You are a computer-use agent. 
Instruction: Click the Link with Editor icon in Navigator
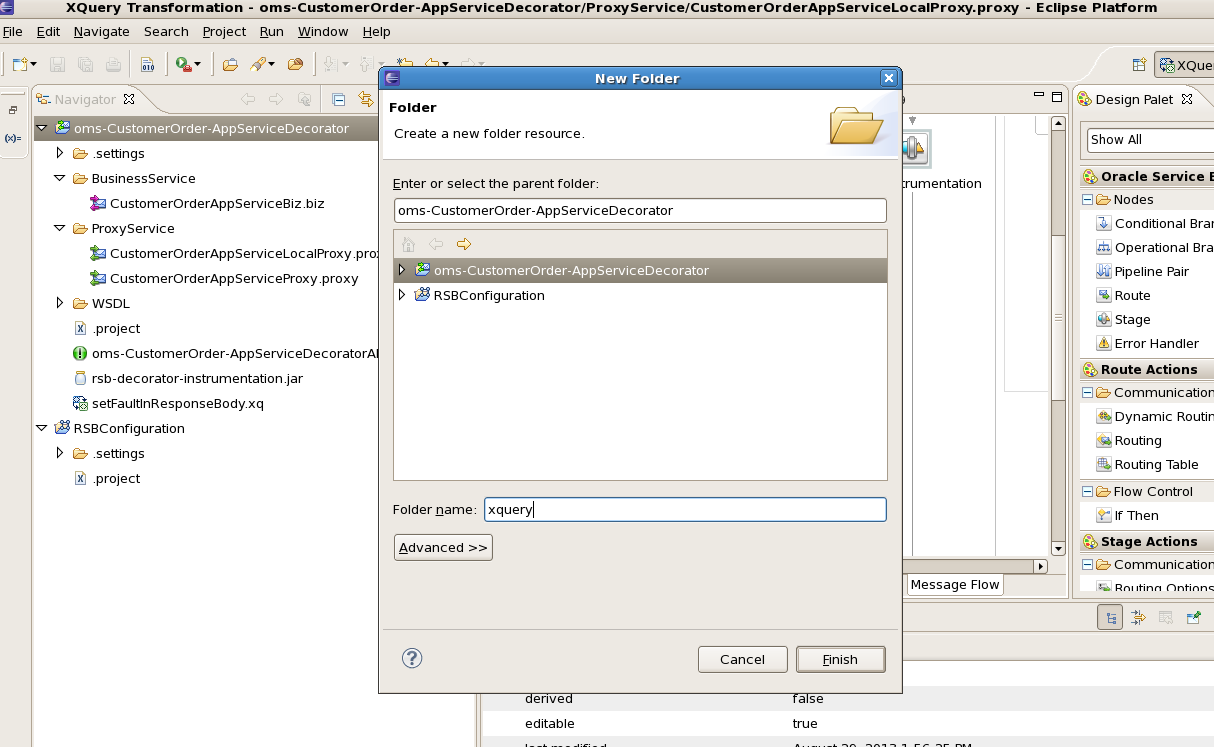point(366,99)
